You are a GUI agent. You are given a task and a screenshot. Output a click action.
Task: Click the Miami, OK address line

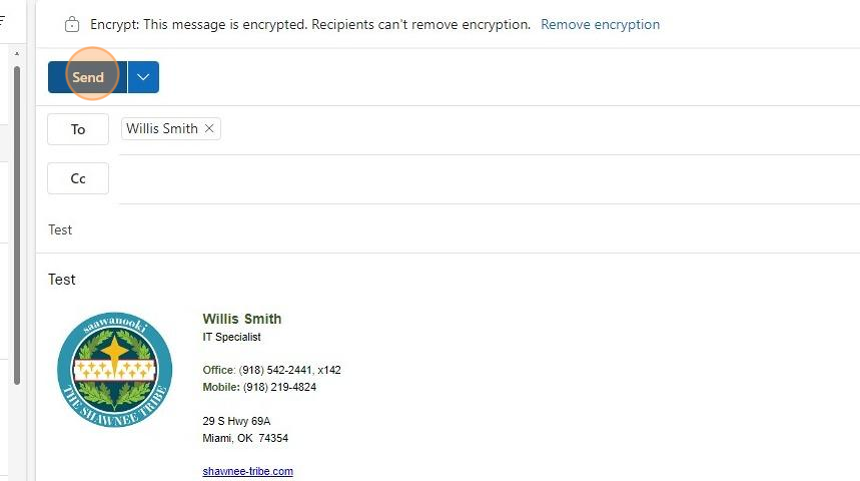point(245,438)
